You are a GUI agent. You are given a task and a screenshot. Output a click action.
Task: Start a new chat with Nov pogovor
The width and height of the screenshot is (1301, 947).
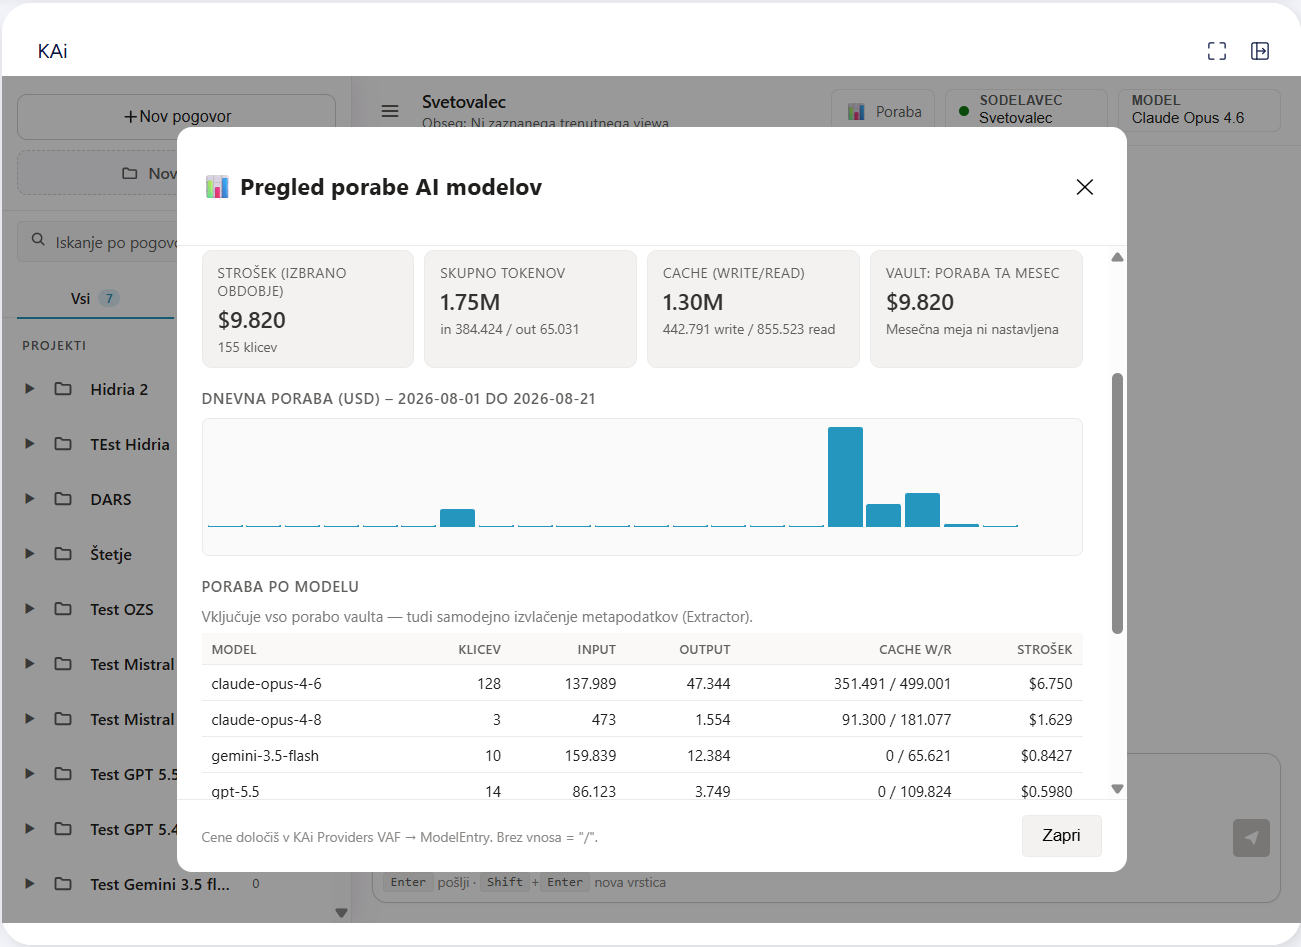click(x=177, y=116)
